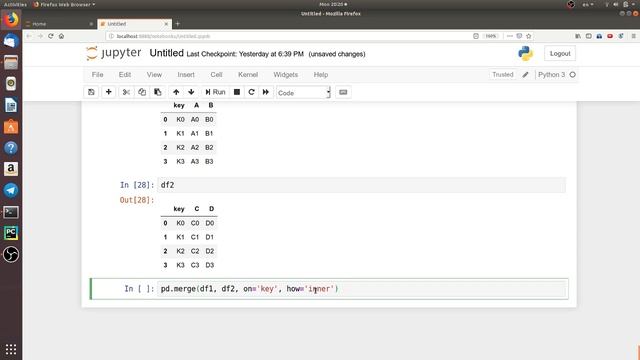Image resolution: width=640 pixels, height=360 pixels.
Task: Show applications grid in the dock
Action: point(11,349)
